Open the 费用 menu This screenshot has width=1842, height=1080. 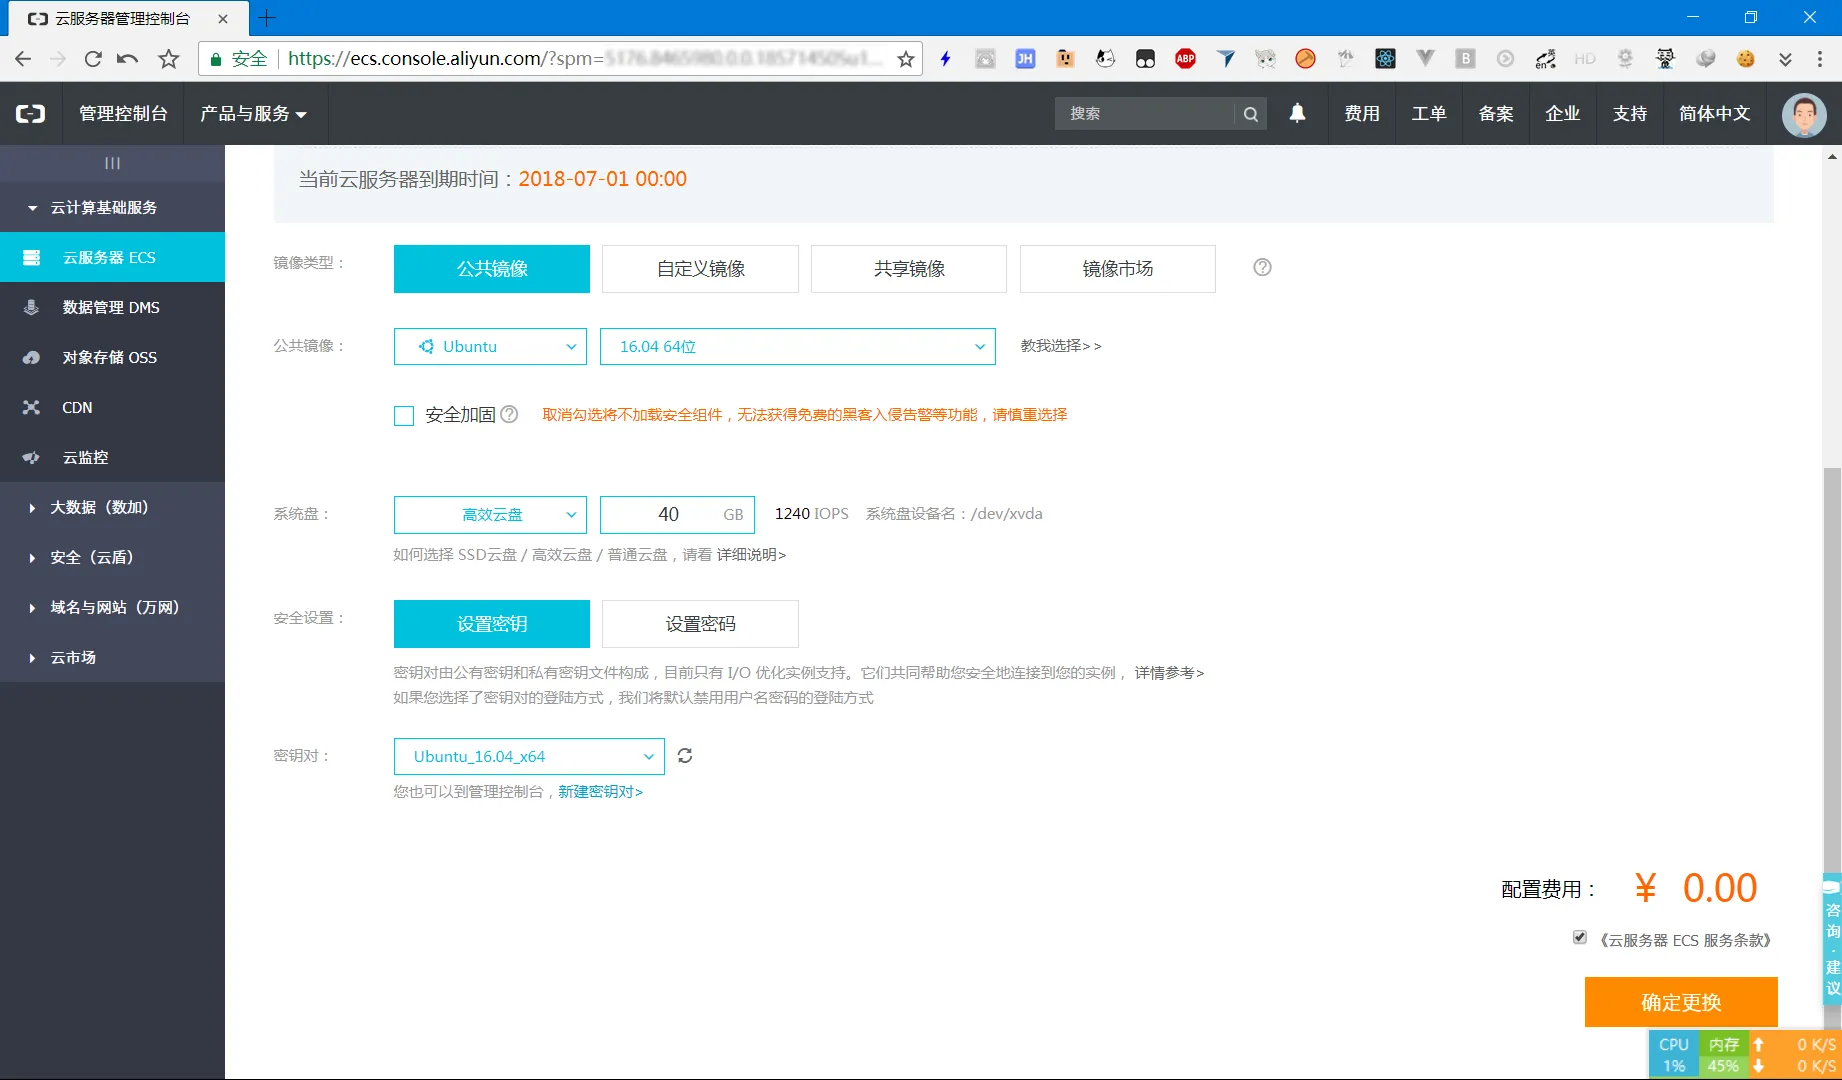tap(1361, 114)
